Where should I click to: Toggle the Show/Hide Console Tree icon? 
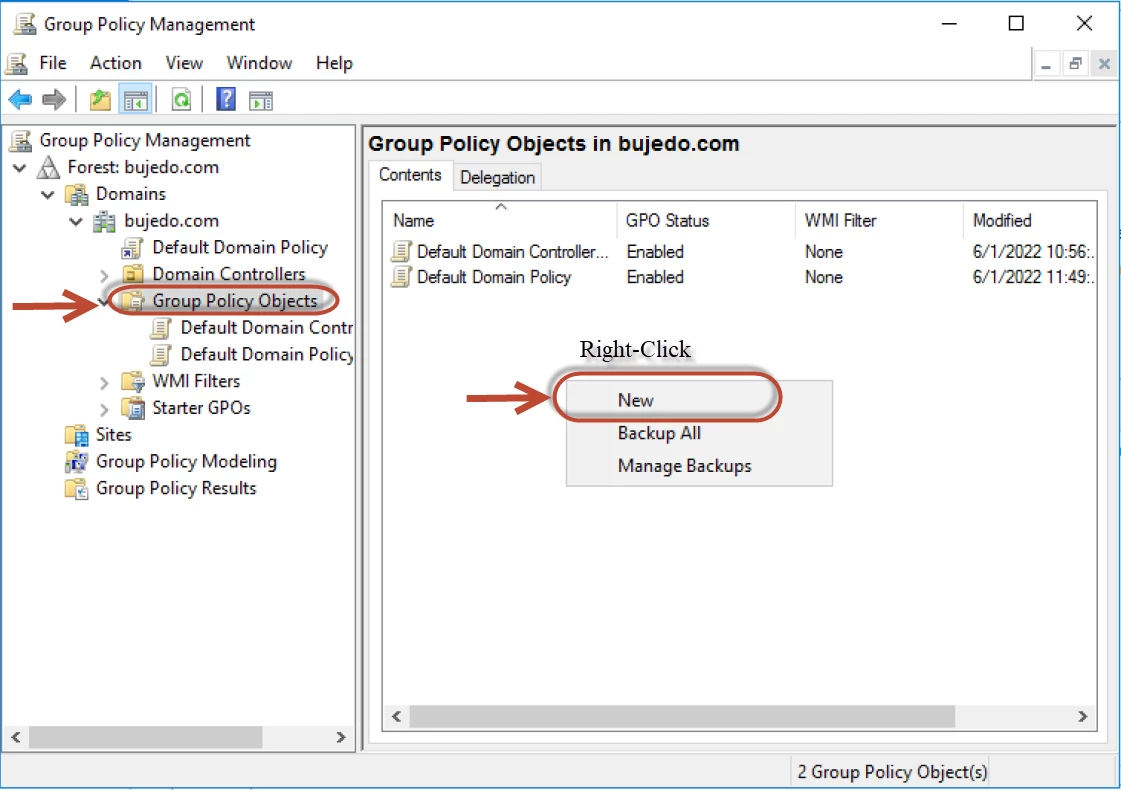(135, 100)
